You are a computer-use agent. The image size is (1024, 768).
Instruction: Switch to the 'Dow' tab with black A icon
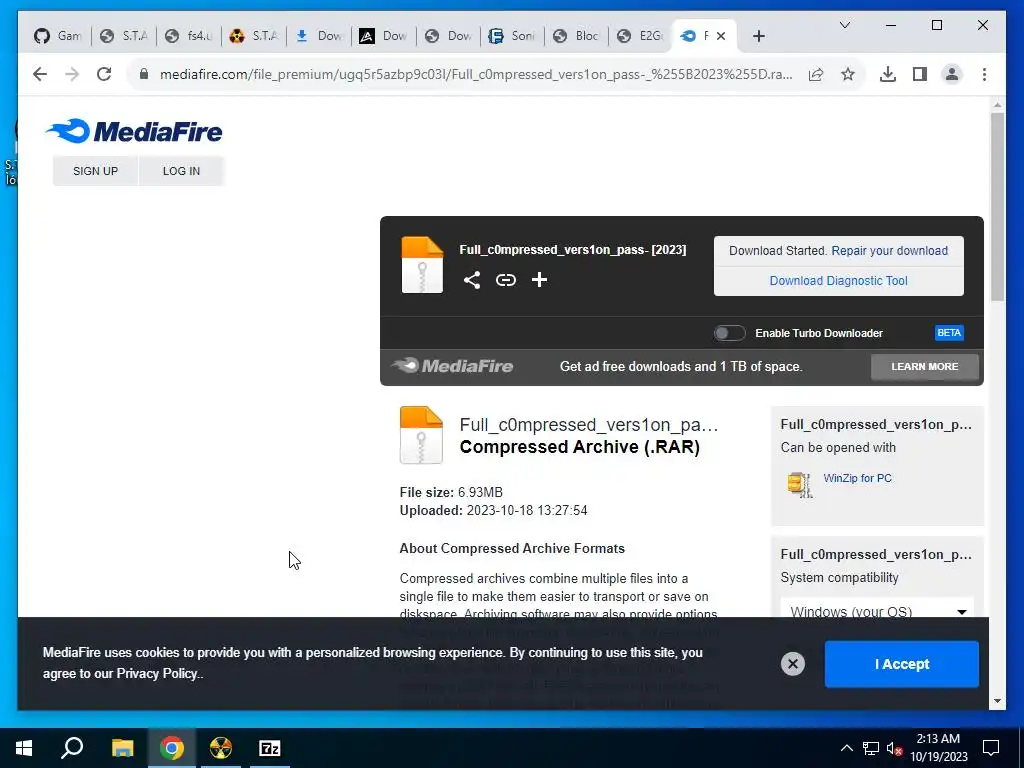[x=383, y=36]
